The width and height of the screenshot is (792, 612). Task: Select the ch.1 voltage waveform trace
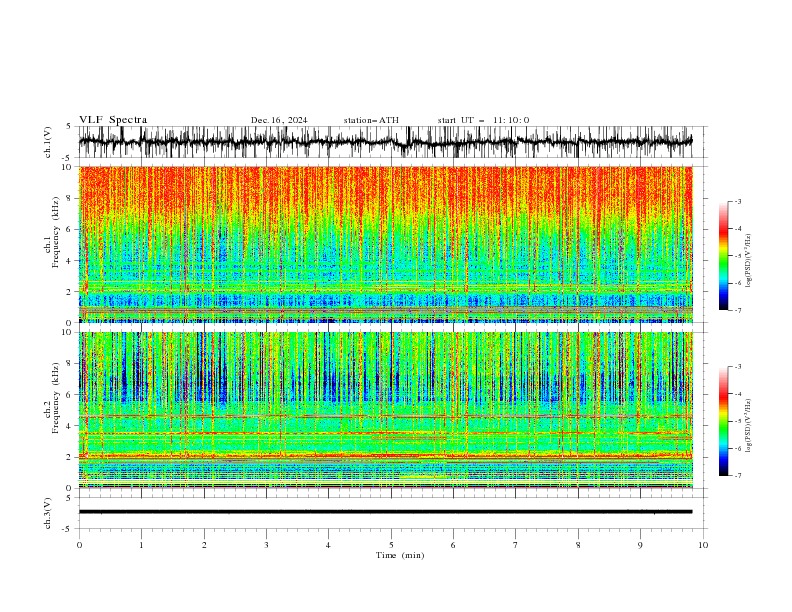coord(385,142)
